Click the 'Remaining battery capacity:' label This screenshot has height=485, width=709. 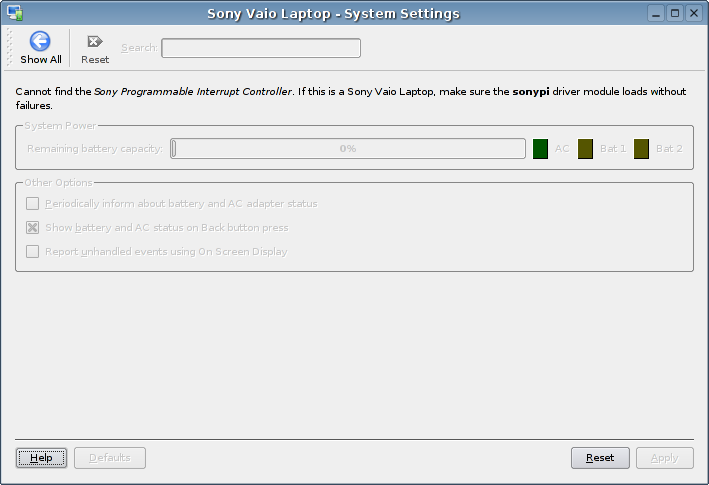point(95,149)
